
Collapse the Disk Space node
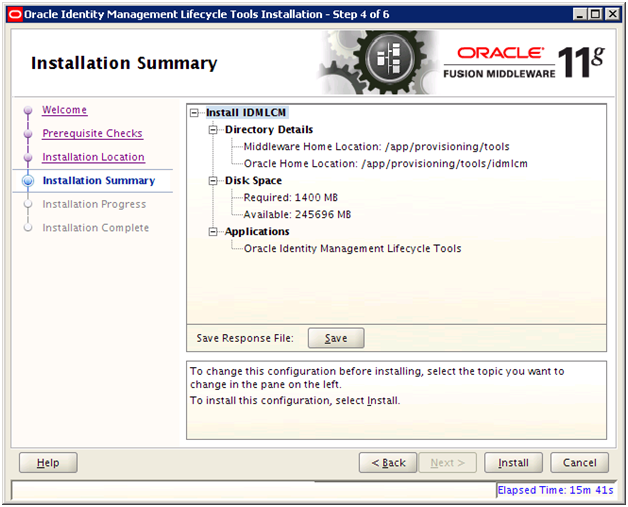coord(213,181)
